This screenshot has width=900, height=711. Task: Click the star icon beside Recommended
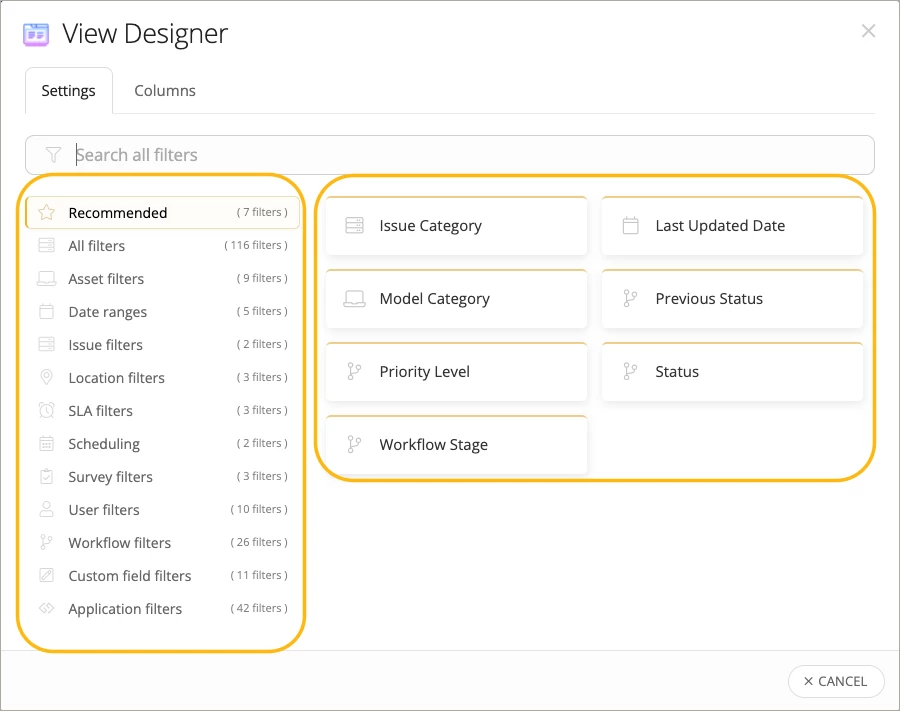point(46,213)
